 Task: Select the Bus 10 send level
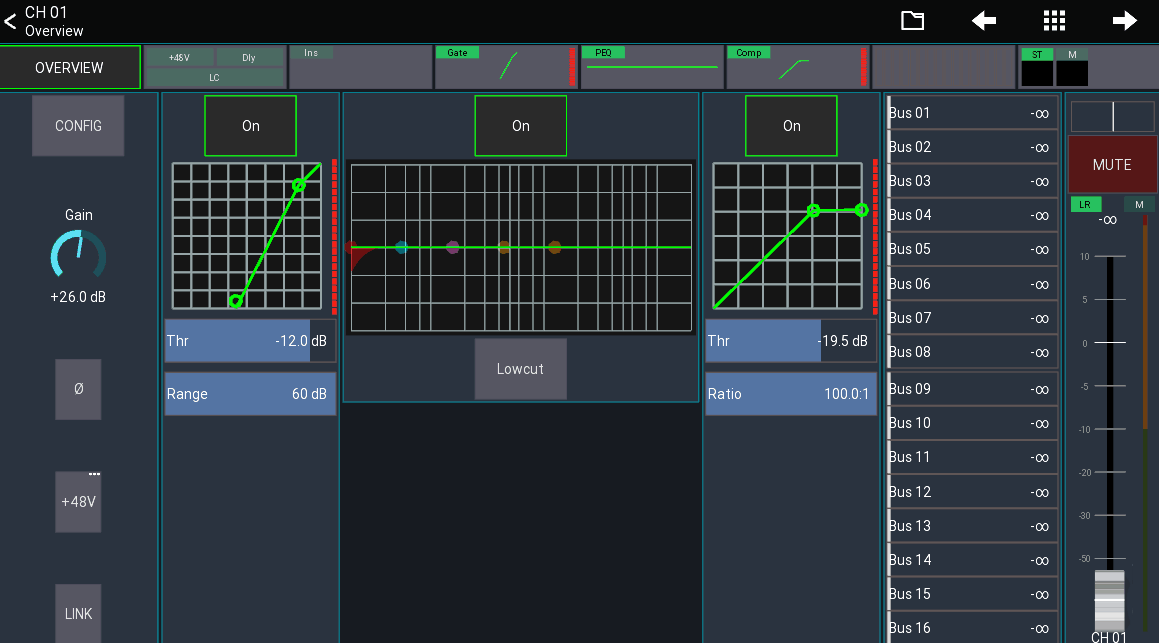pos(972,423)
